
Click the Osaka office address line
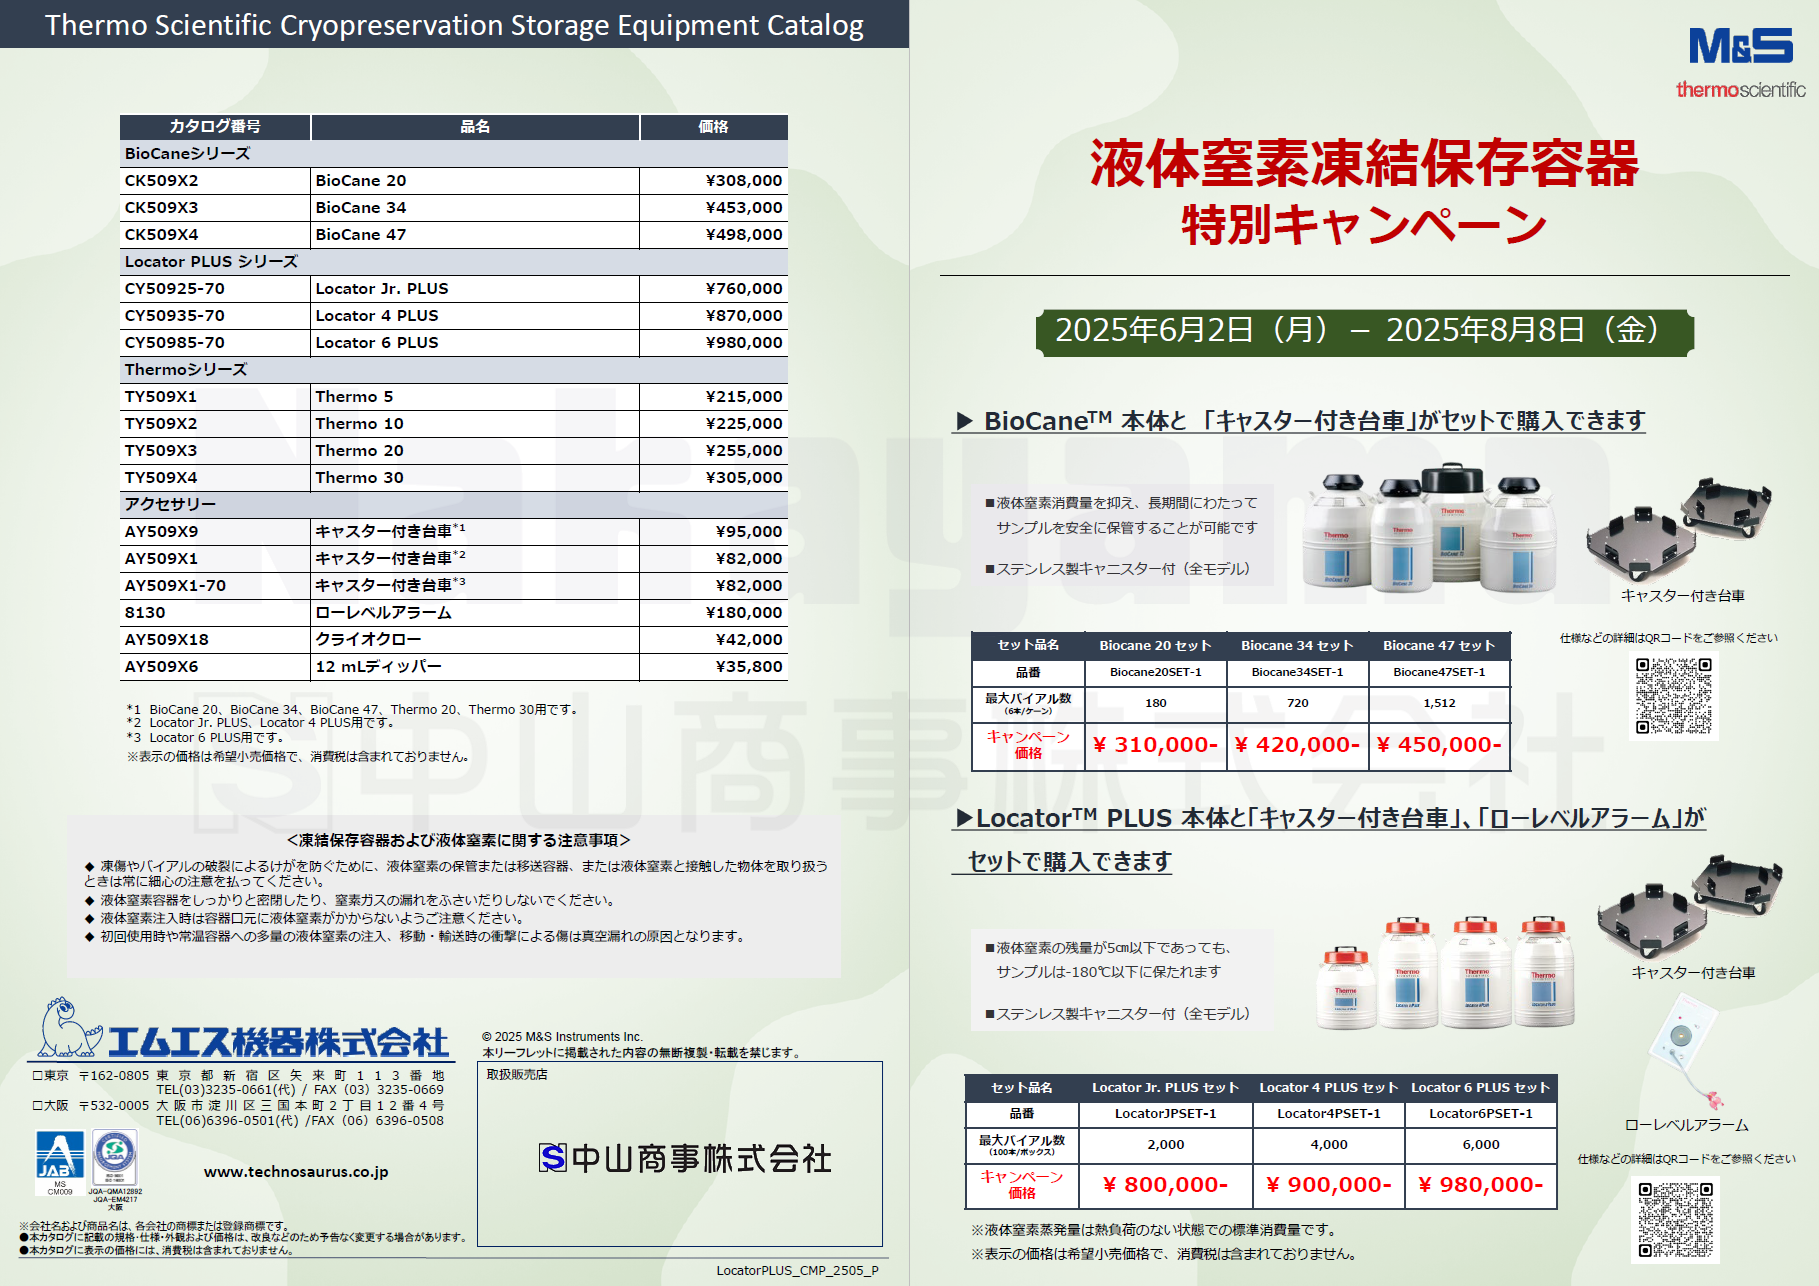tap(239, 1106)
